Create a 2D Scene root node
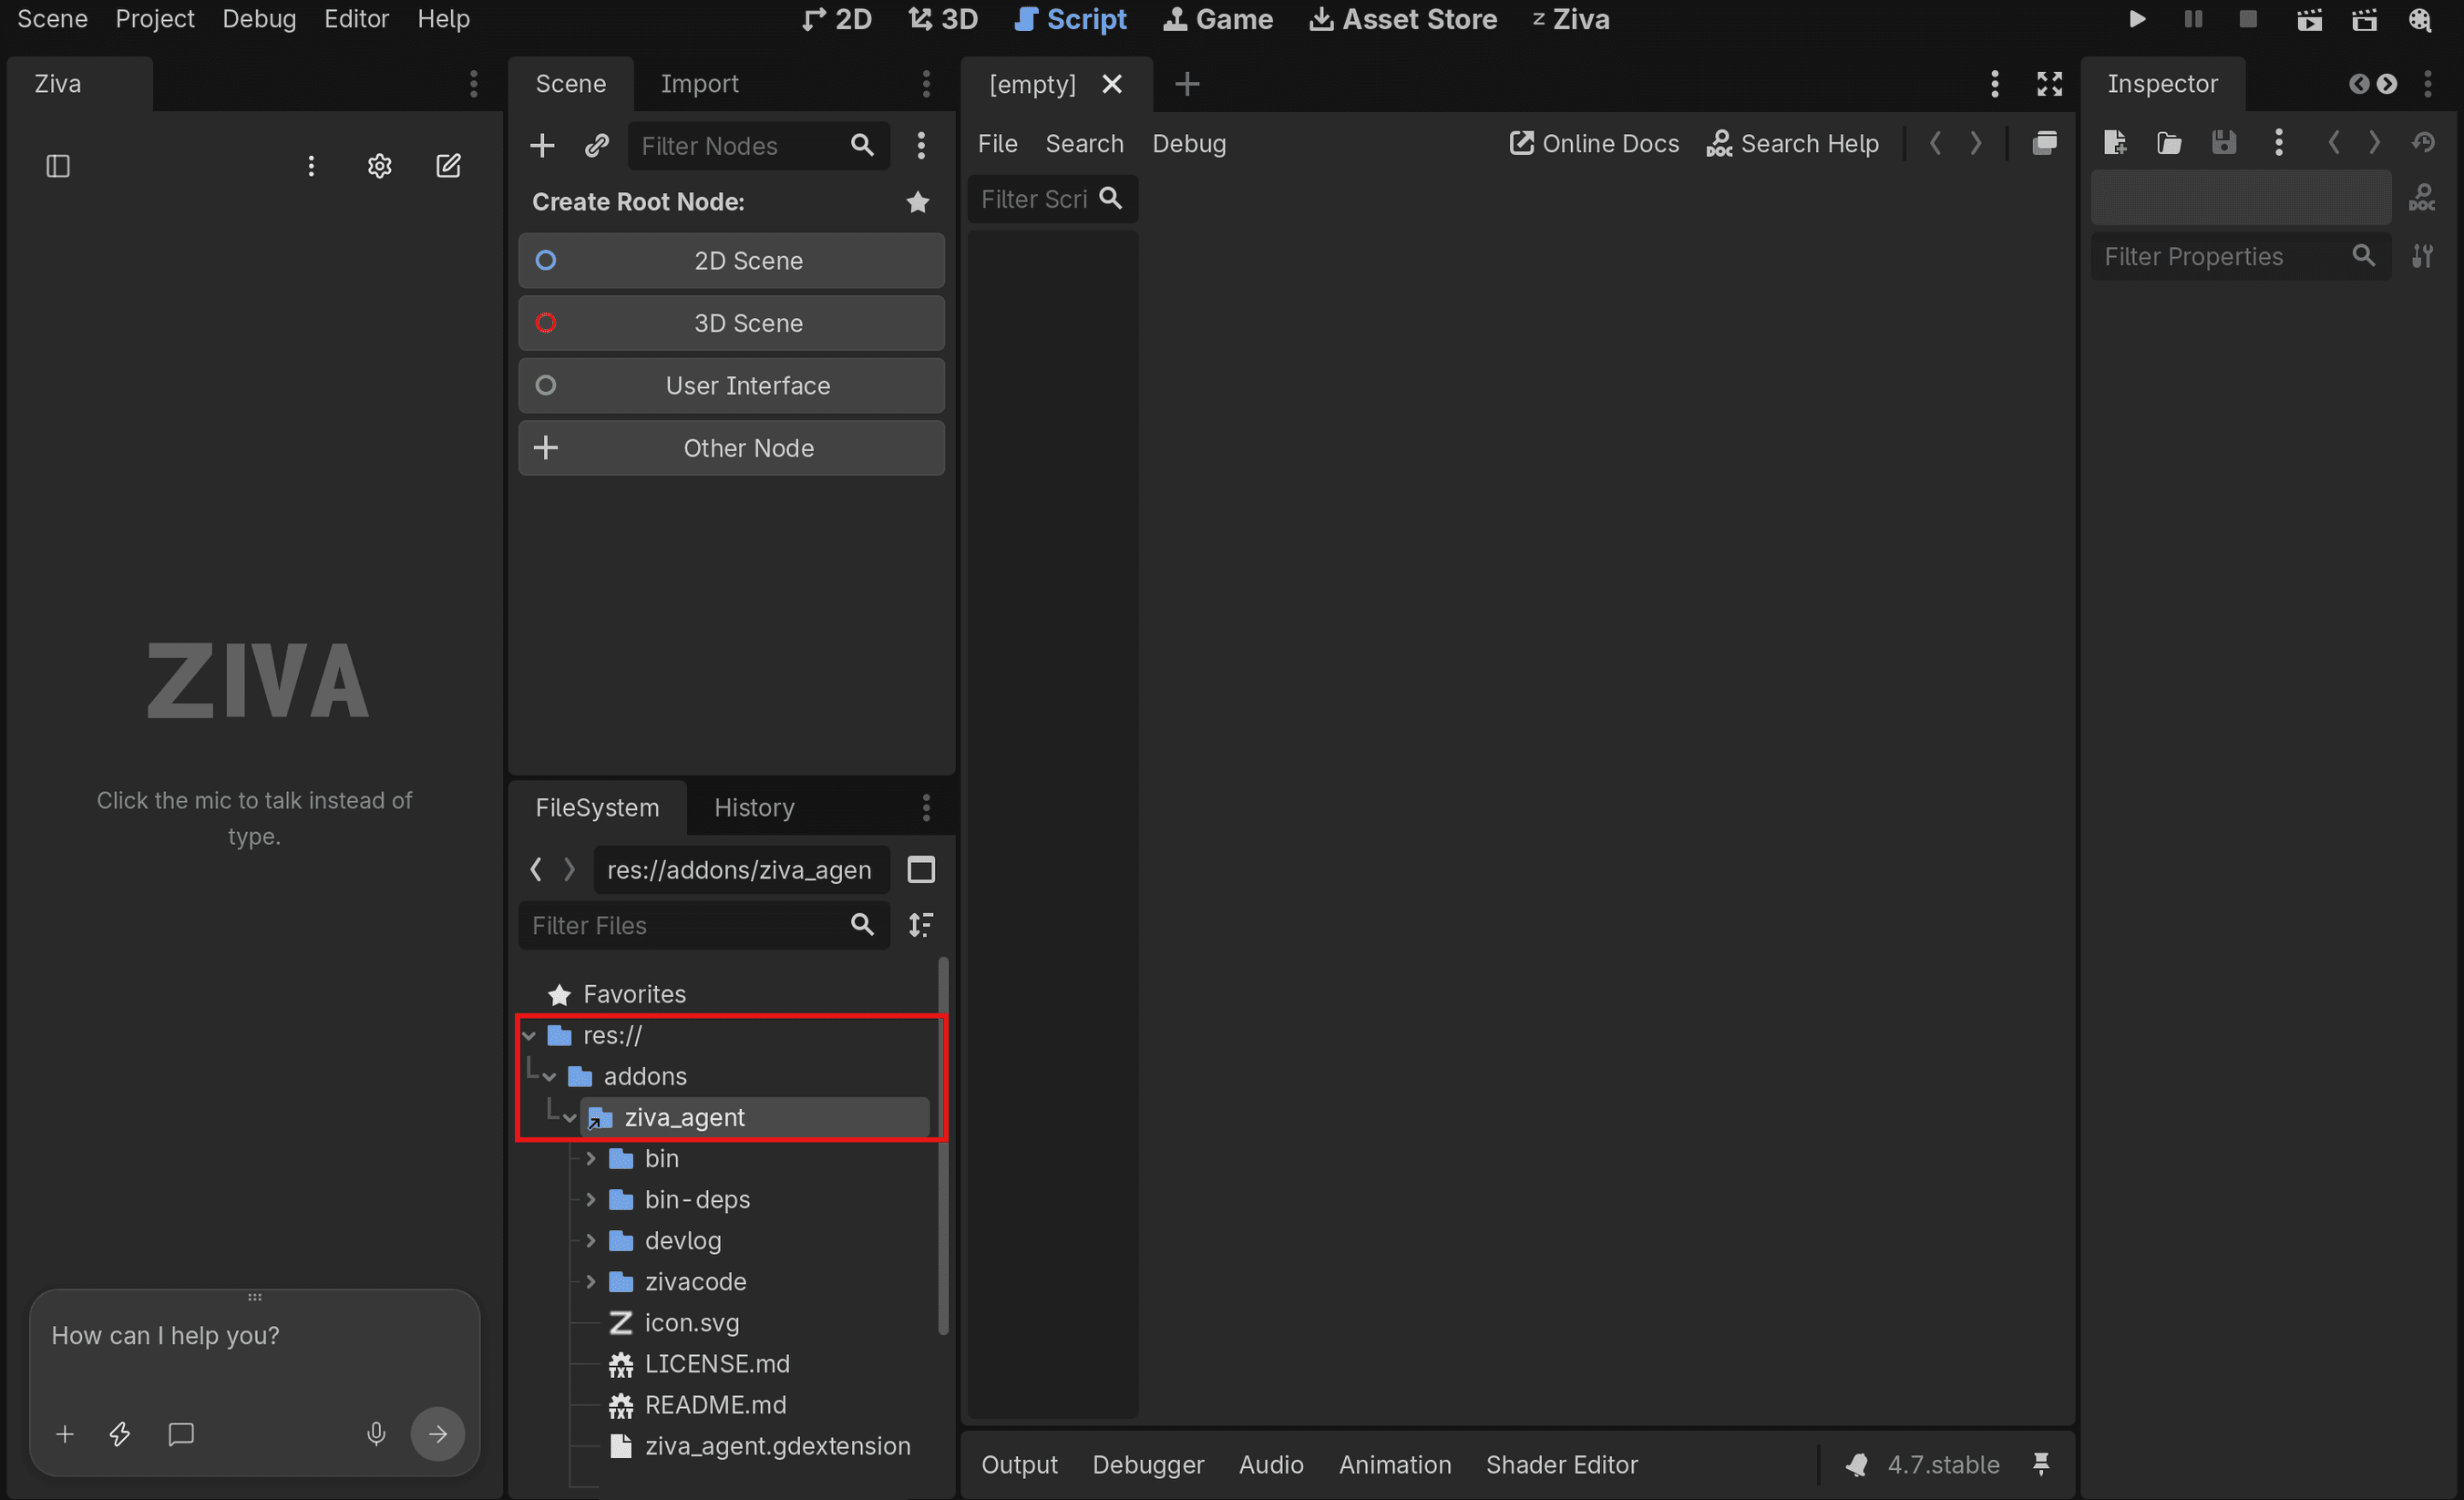This screenshot has width=2464, height=1500. 731,261
